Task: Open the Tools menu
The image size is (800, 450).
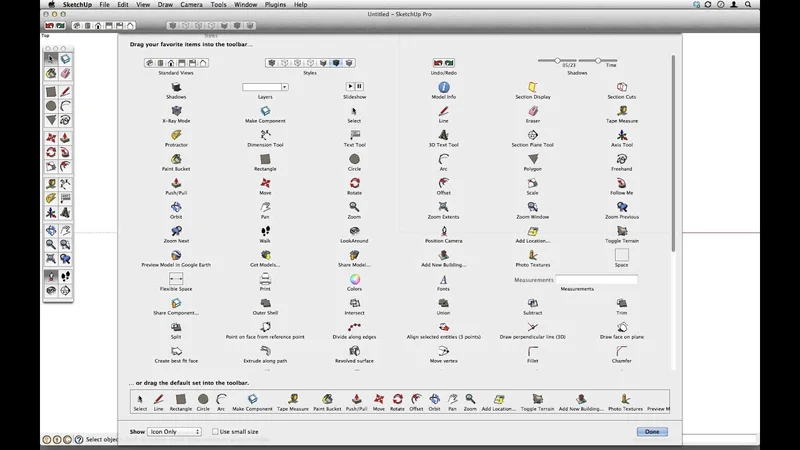Action: pos(218,5)
